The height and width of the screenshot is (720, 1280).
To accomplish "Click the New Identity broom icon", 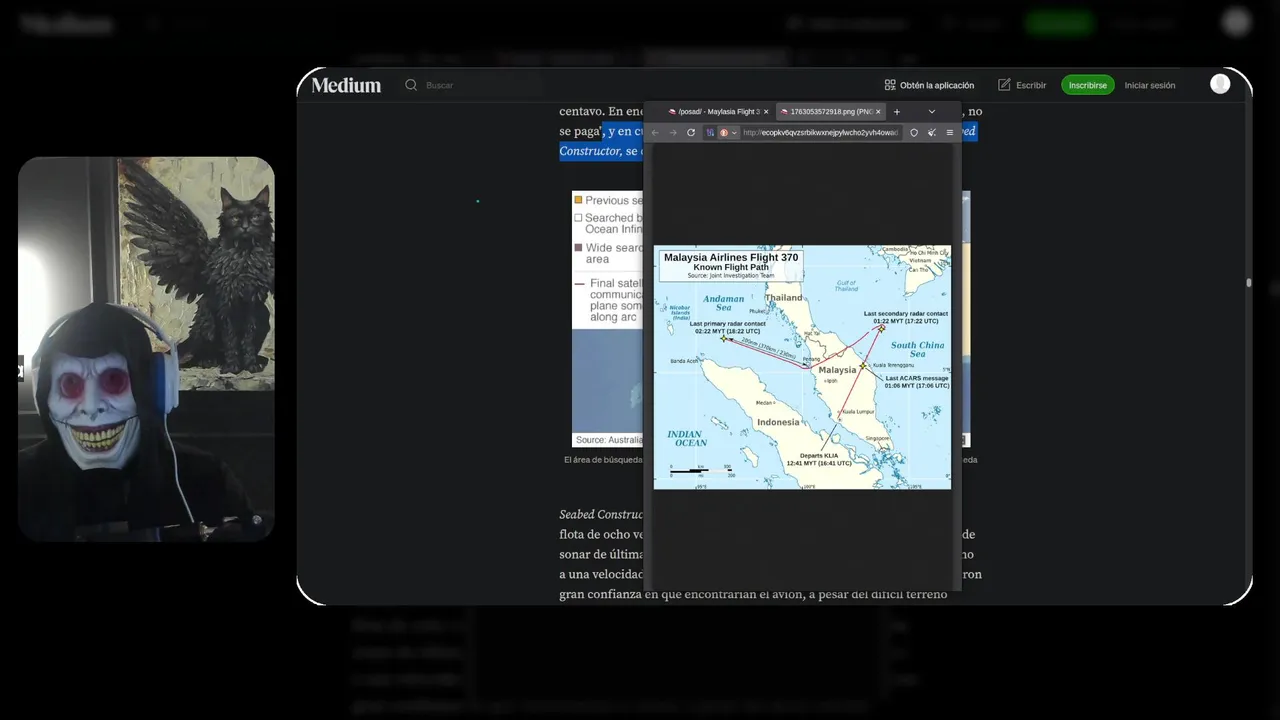I will (x=932, y=132).
